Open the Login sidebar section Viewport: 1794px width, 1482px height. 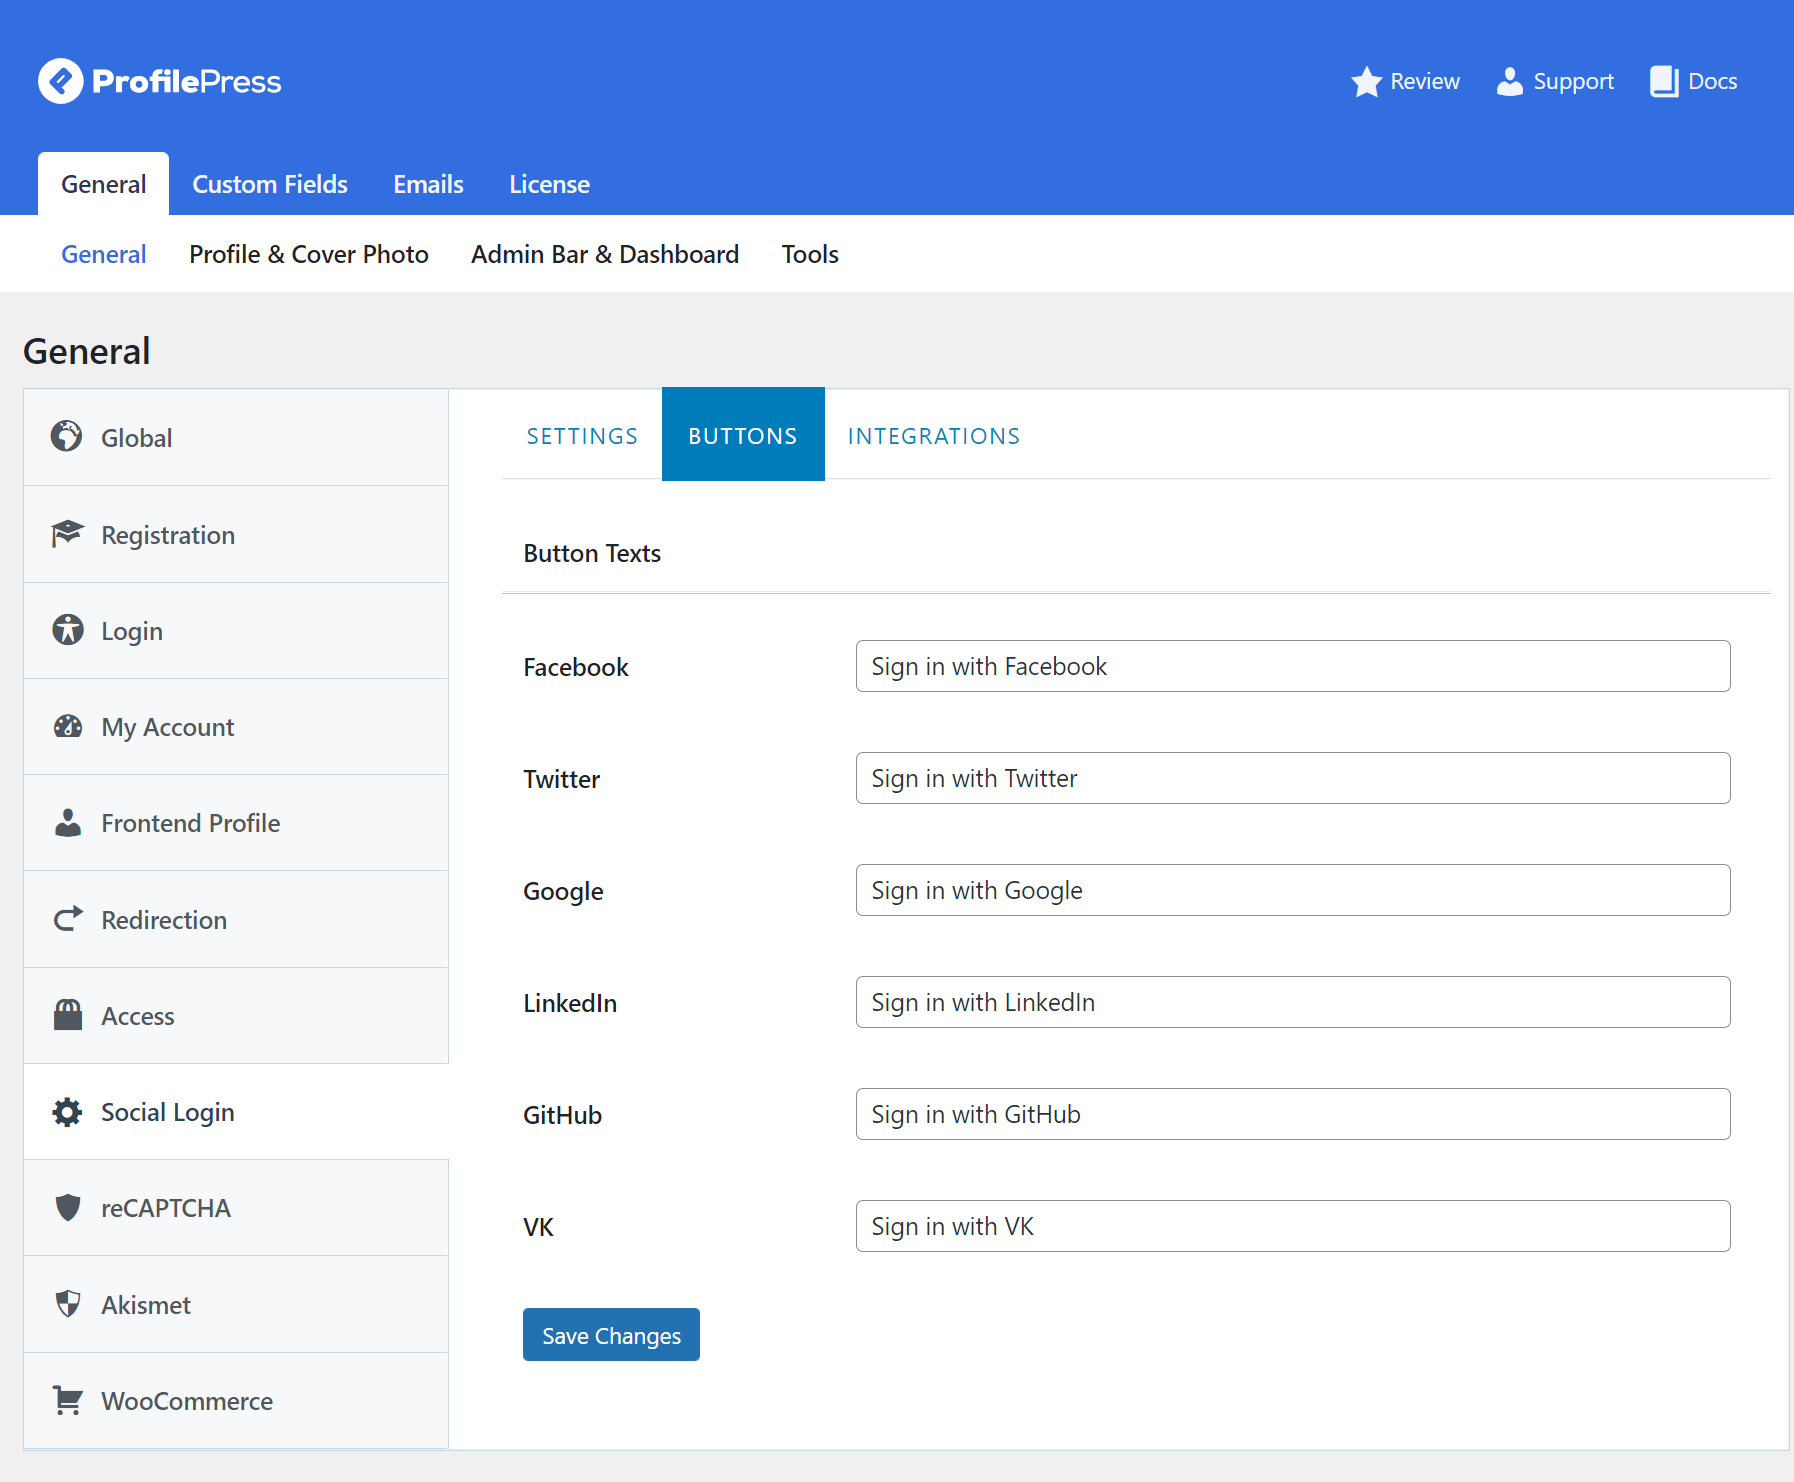pos(236,631)
